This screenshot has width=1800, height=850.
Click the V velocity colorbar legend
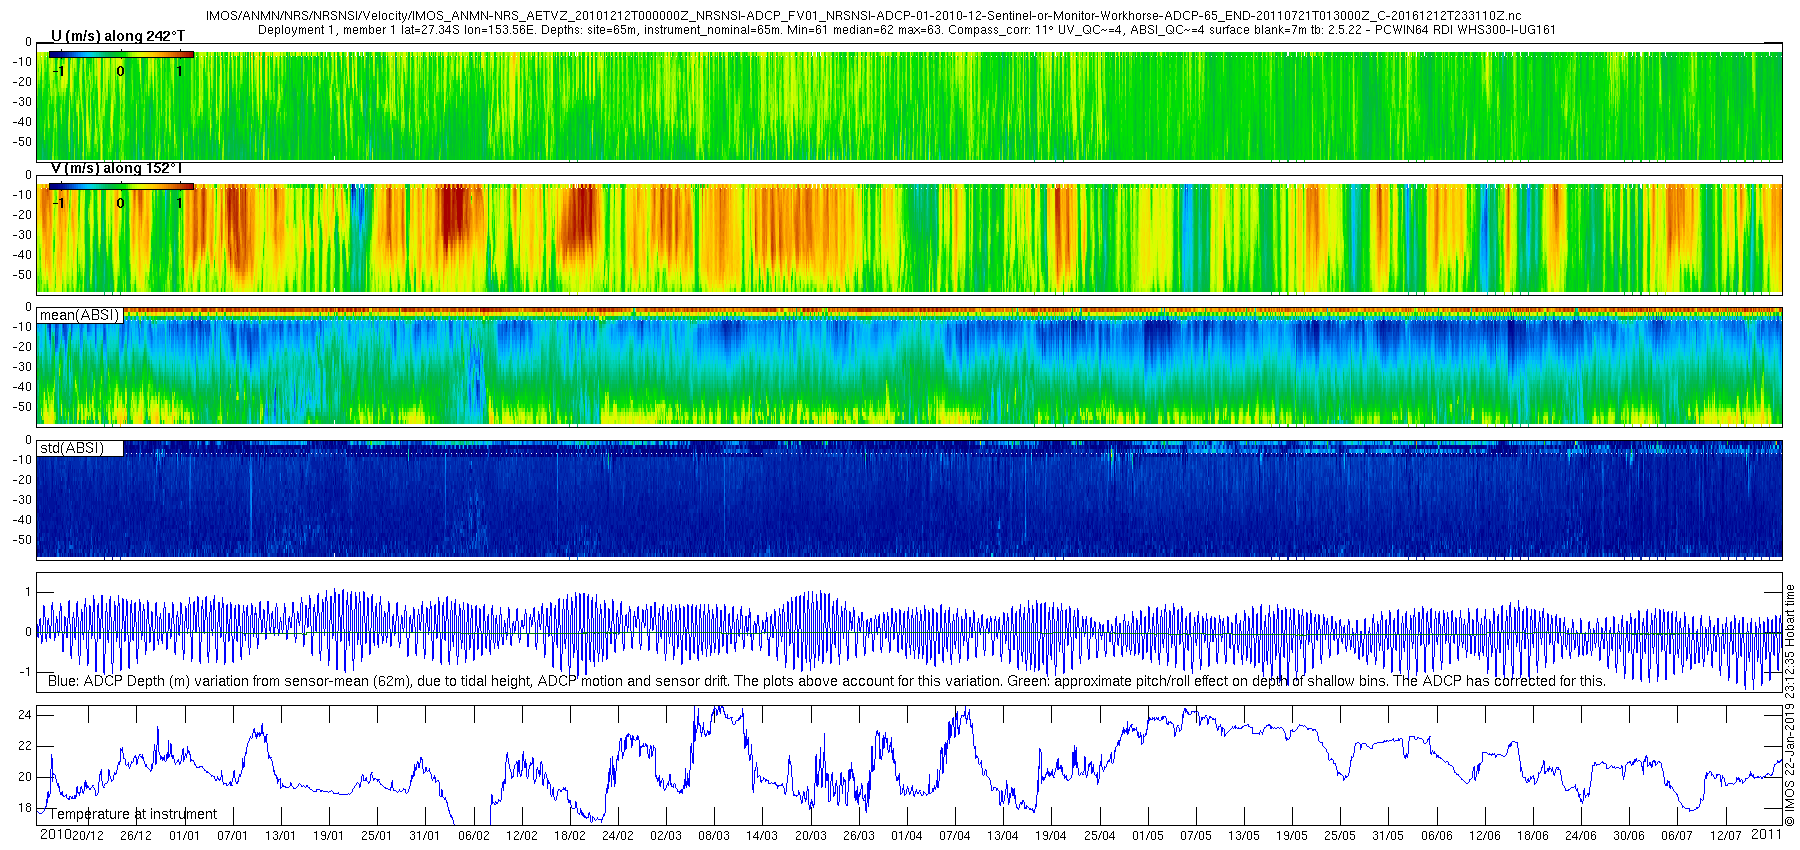(x=121, y=196)
